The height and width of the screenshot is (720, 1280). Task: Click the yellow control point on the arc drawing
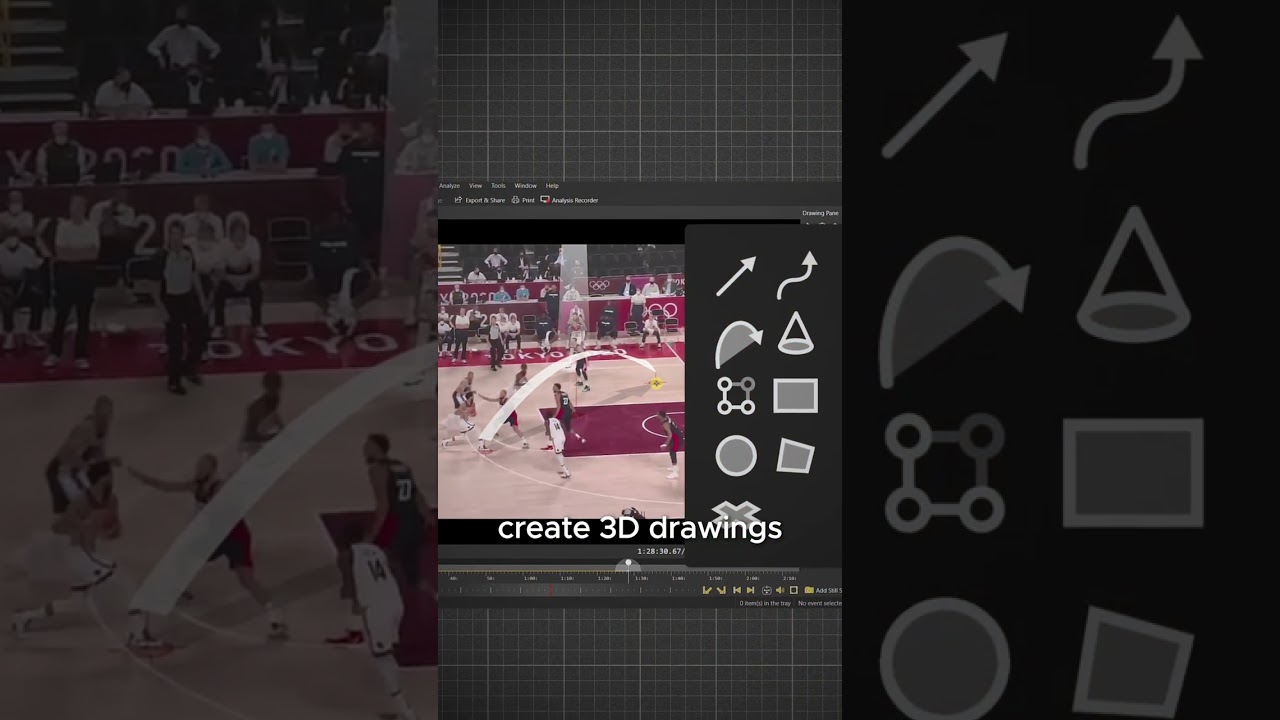coord(656,382)
